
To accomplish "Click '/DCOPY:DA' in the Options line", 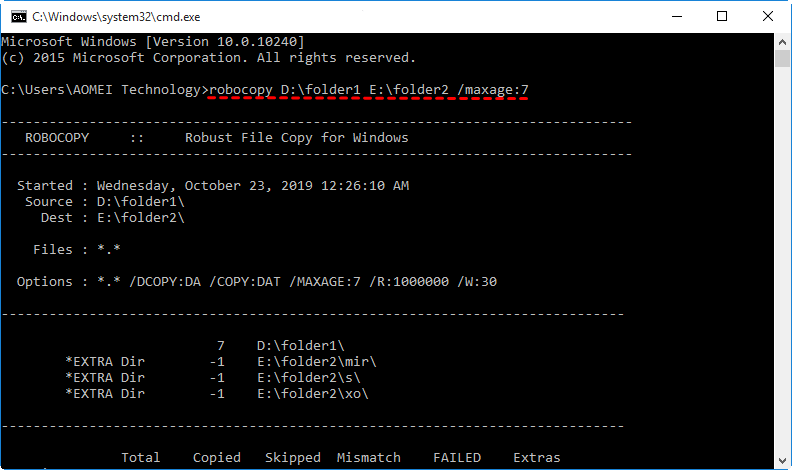I will 165,282.
